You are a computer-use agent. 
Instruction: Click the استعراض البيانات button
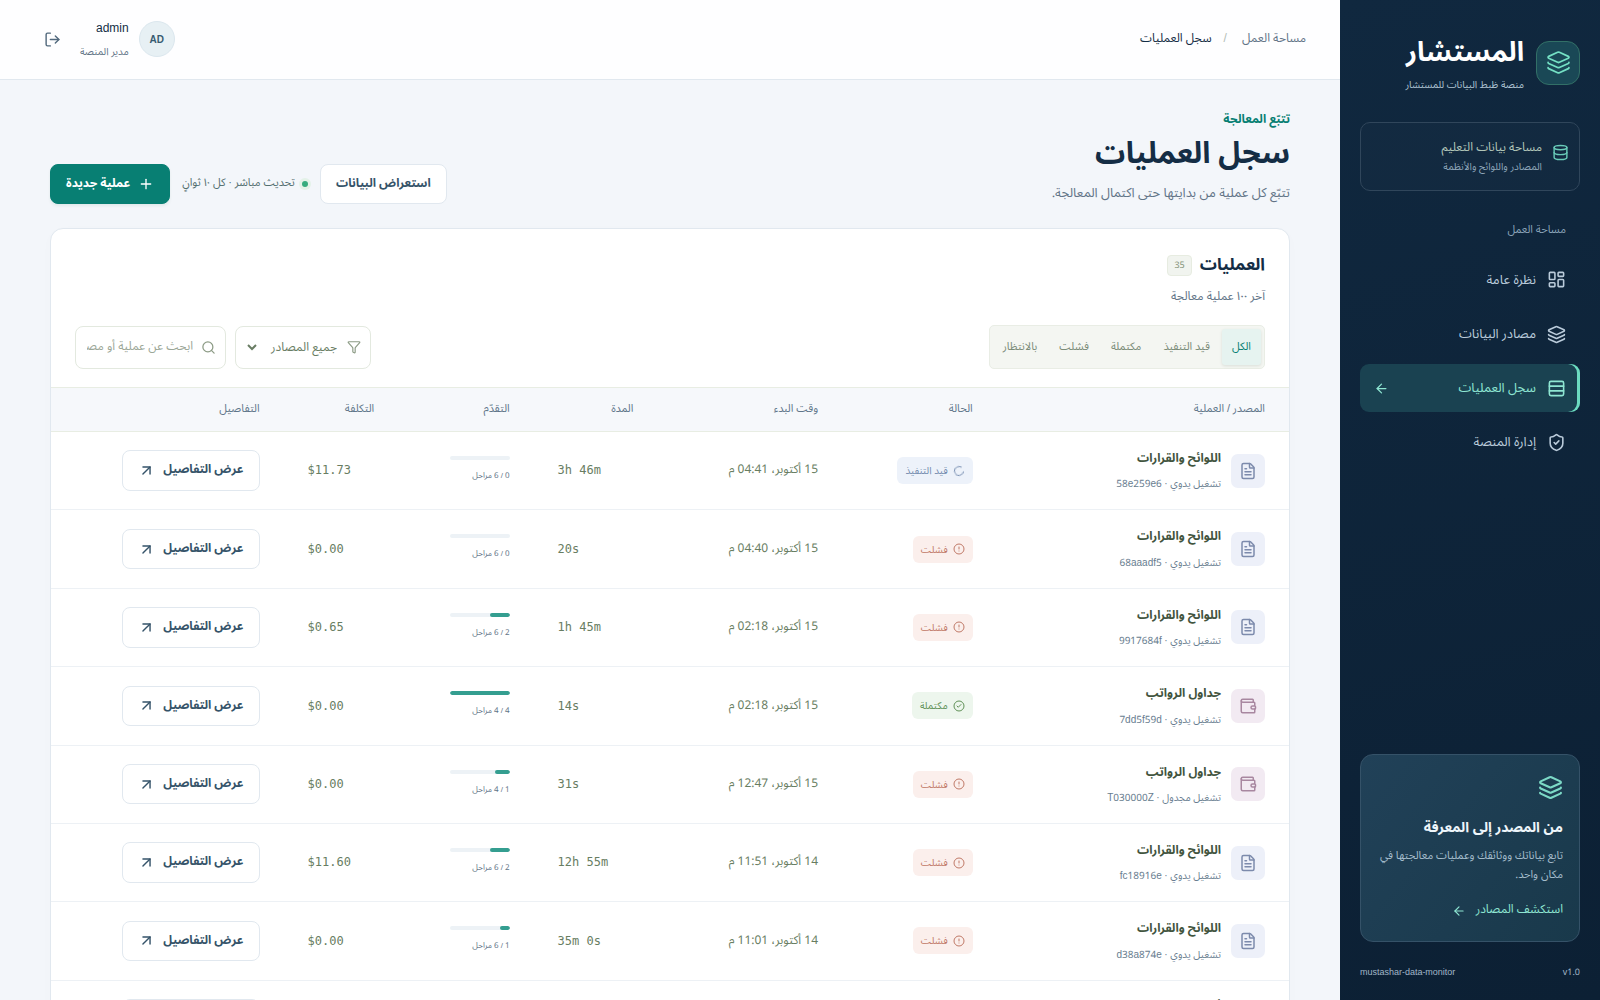383,184
